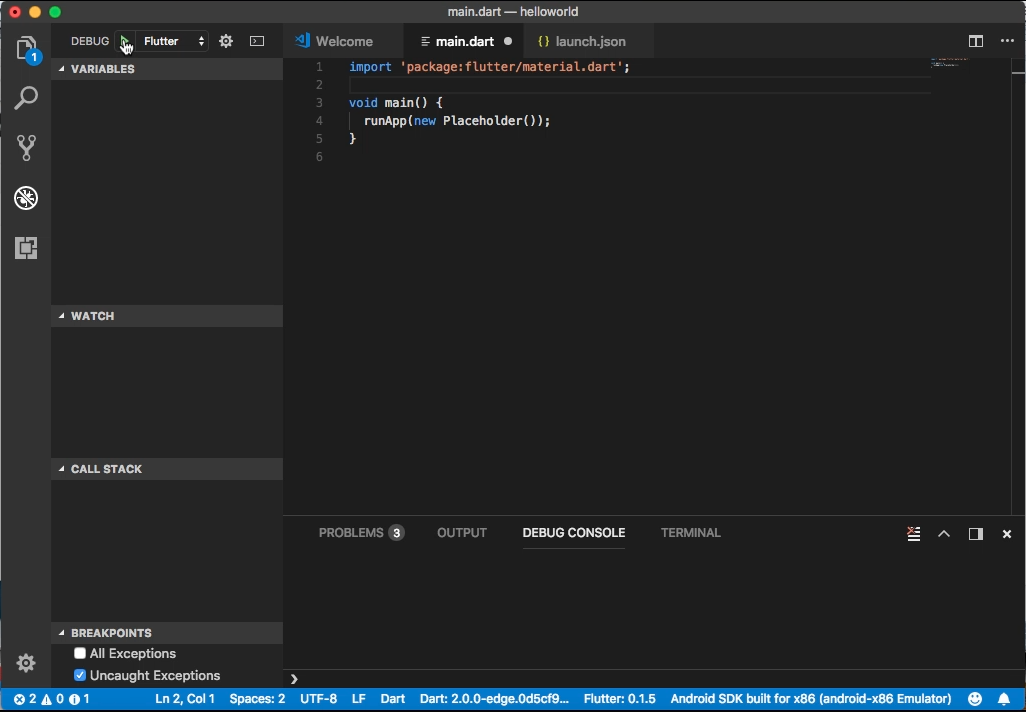This screenshot has width=1026, height=712.
Task: Open the Source Control view
Action: pyautogui.click(x=26, y=148)
